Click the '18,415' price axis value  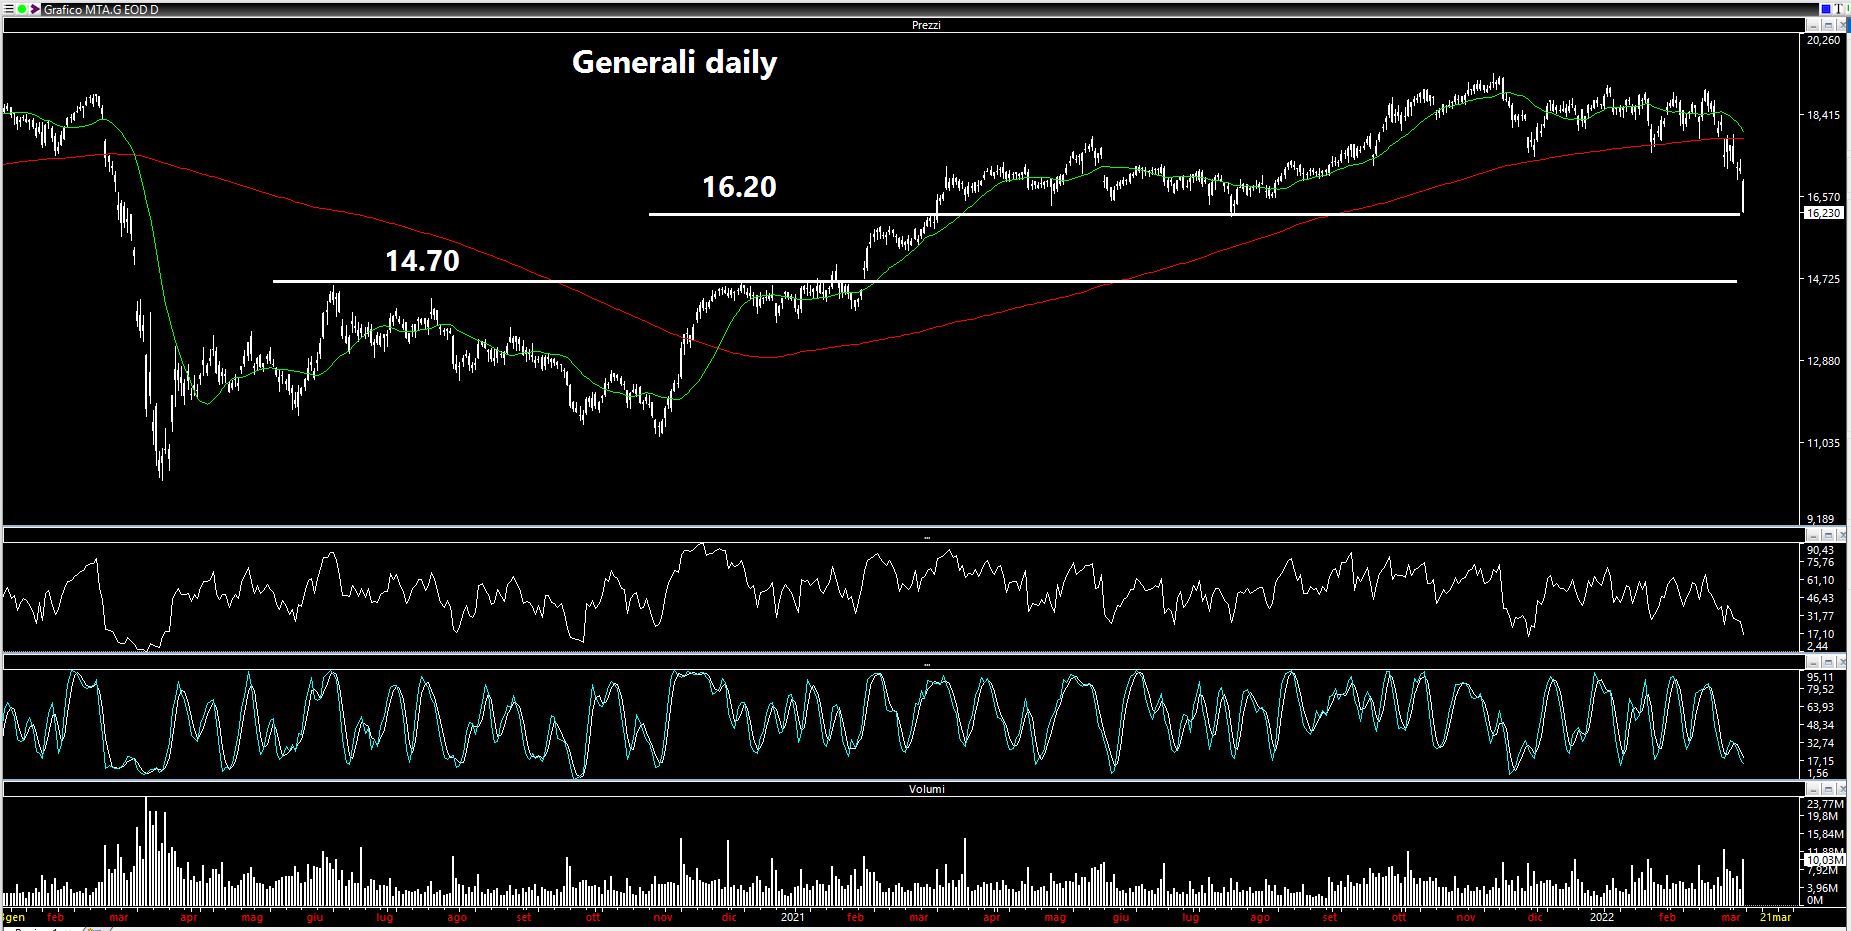[x=1823, y=116]
